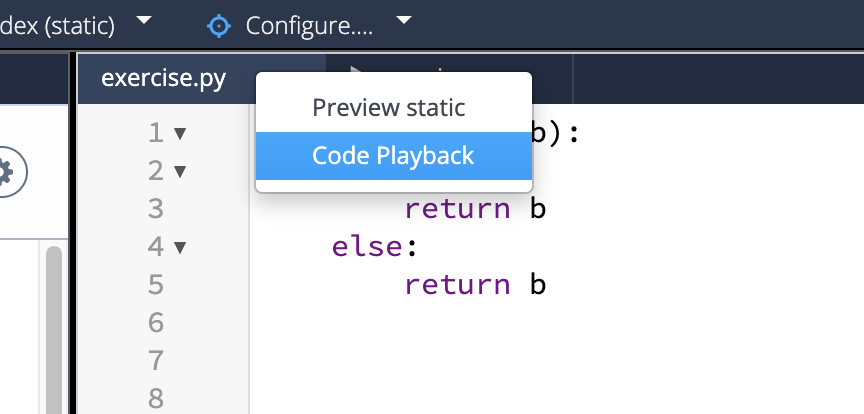Collapse the code fold at line 2
Viewport: 864px width, 414px height.
[180, 171]
